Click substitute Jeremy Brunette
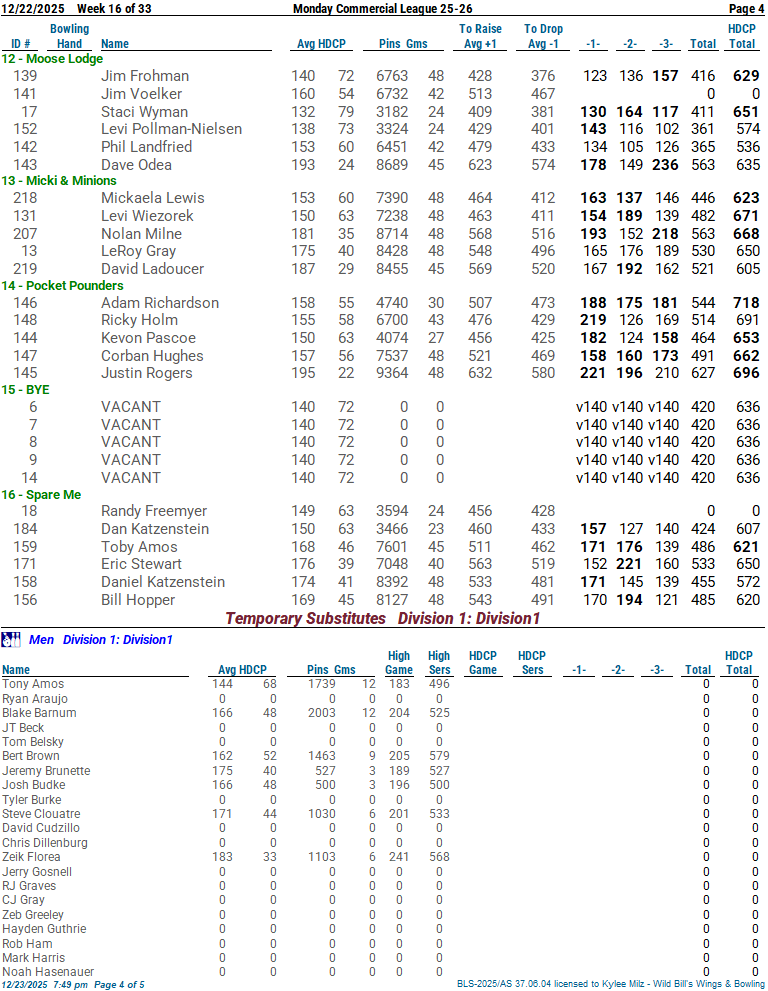 pyautogui.click(x=46, y=771)
